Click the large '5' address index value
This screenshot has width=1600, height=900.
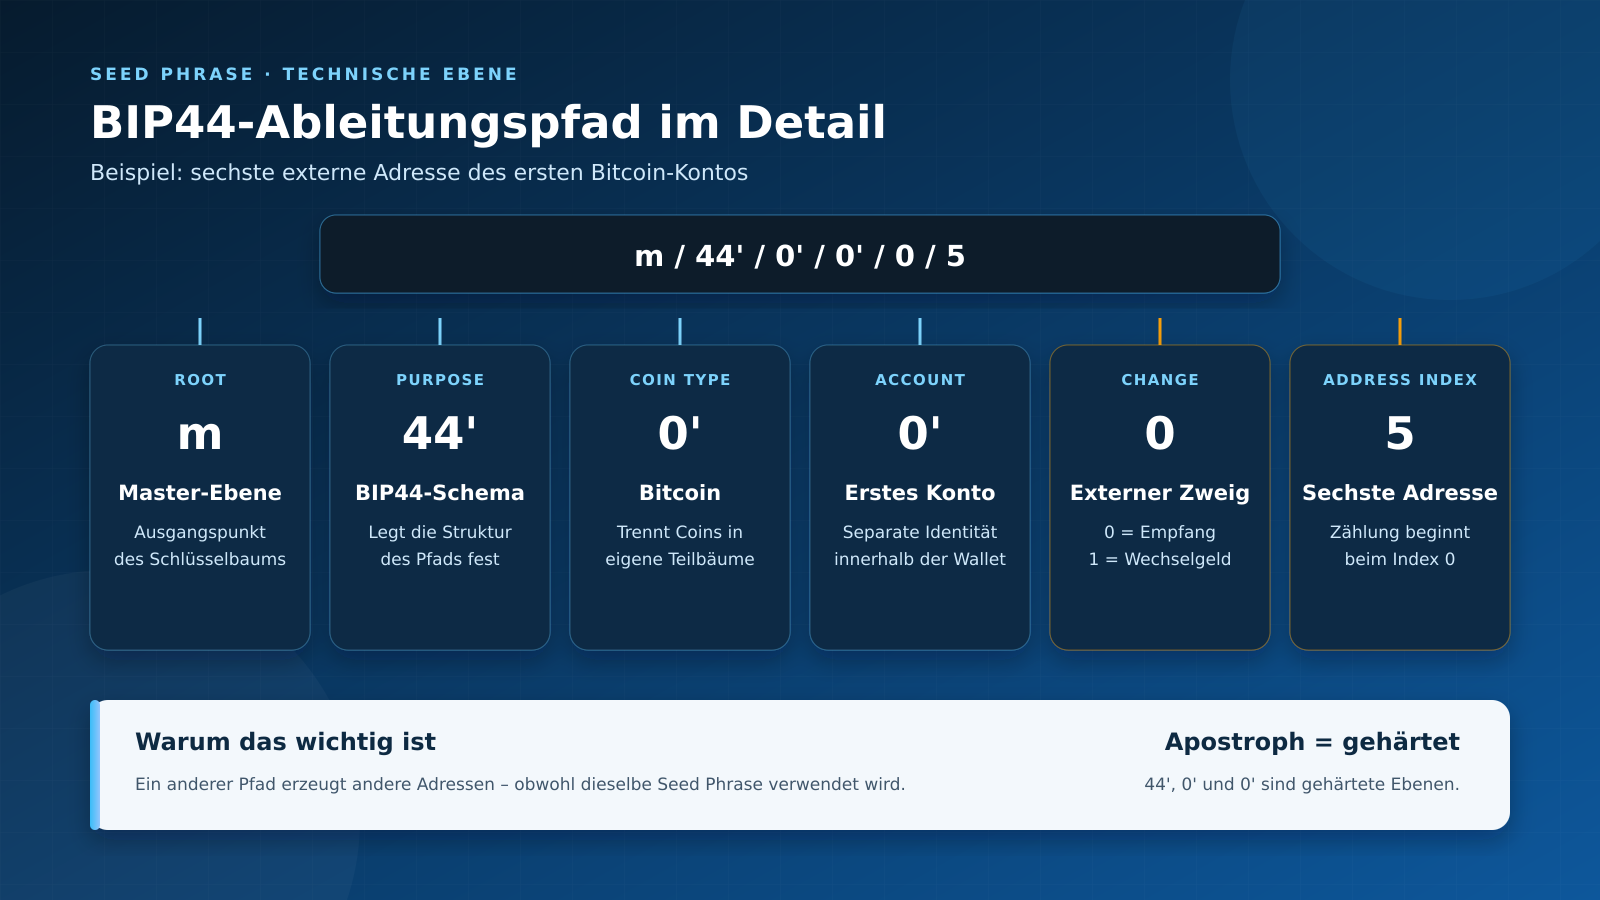(x=1400, y=433)
